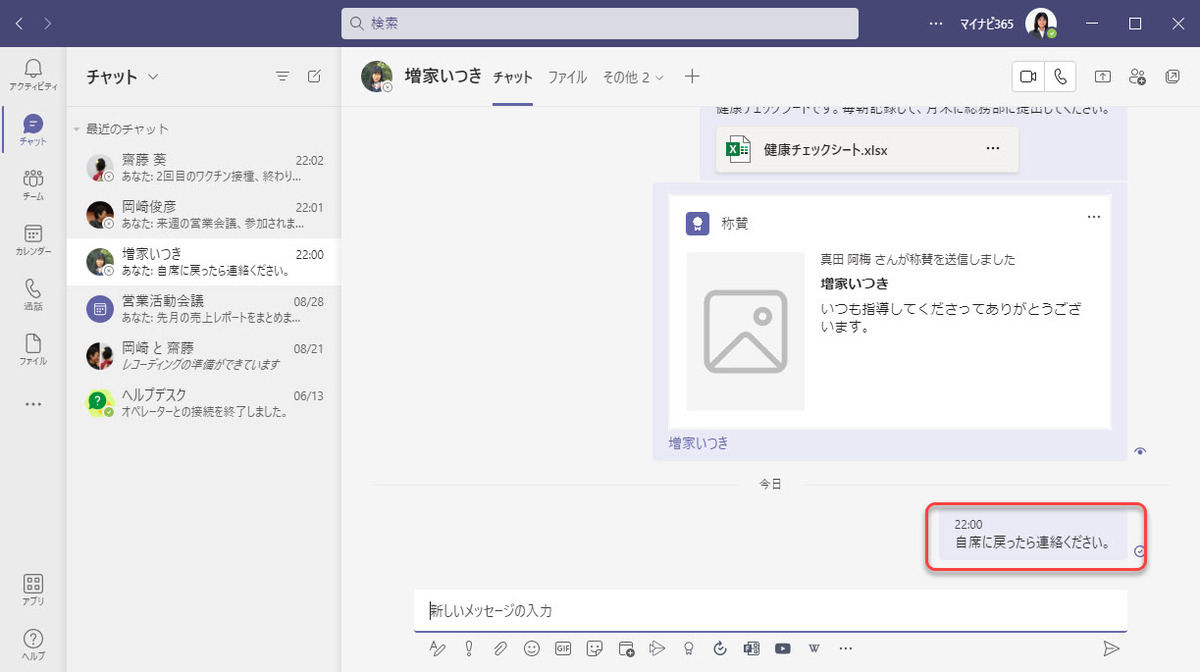
Task: Open the Approvals icon in compose toolbar
Action: pyautogui.click(x=720, y=648)
